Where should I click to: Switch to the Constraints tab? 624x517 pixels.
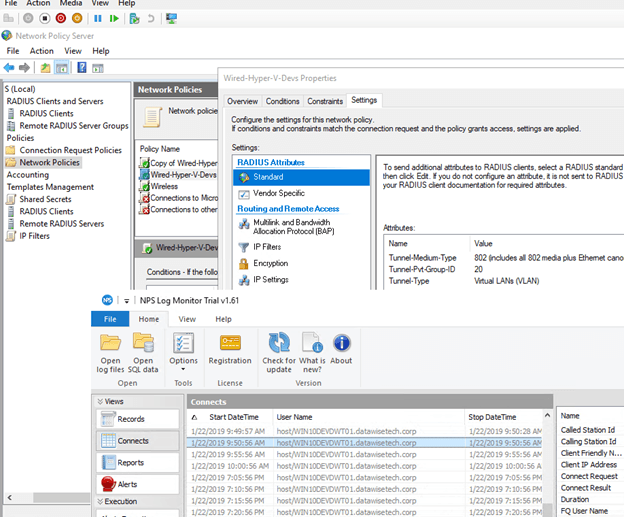pos(325,101)
